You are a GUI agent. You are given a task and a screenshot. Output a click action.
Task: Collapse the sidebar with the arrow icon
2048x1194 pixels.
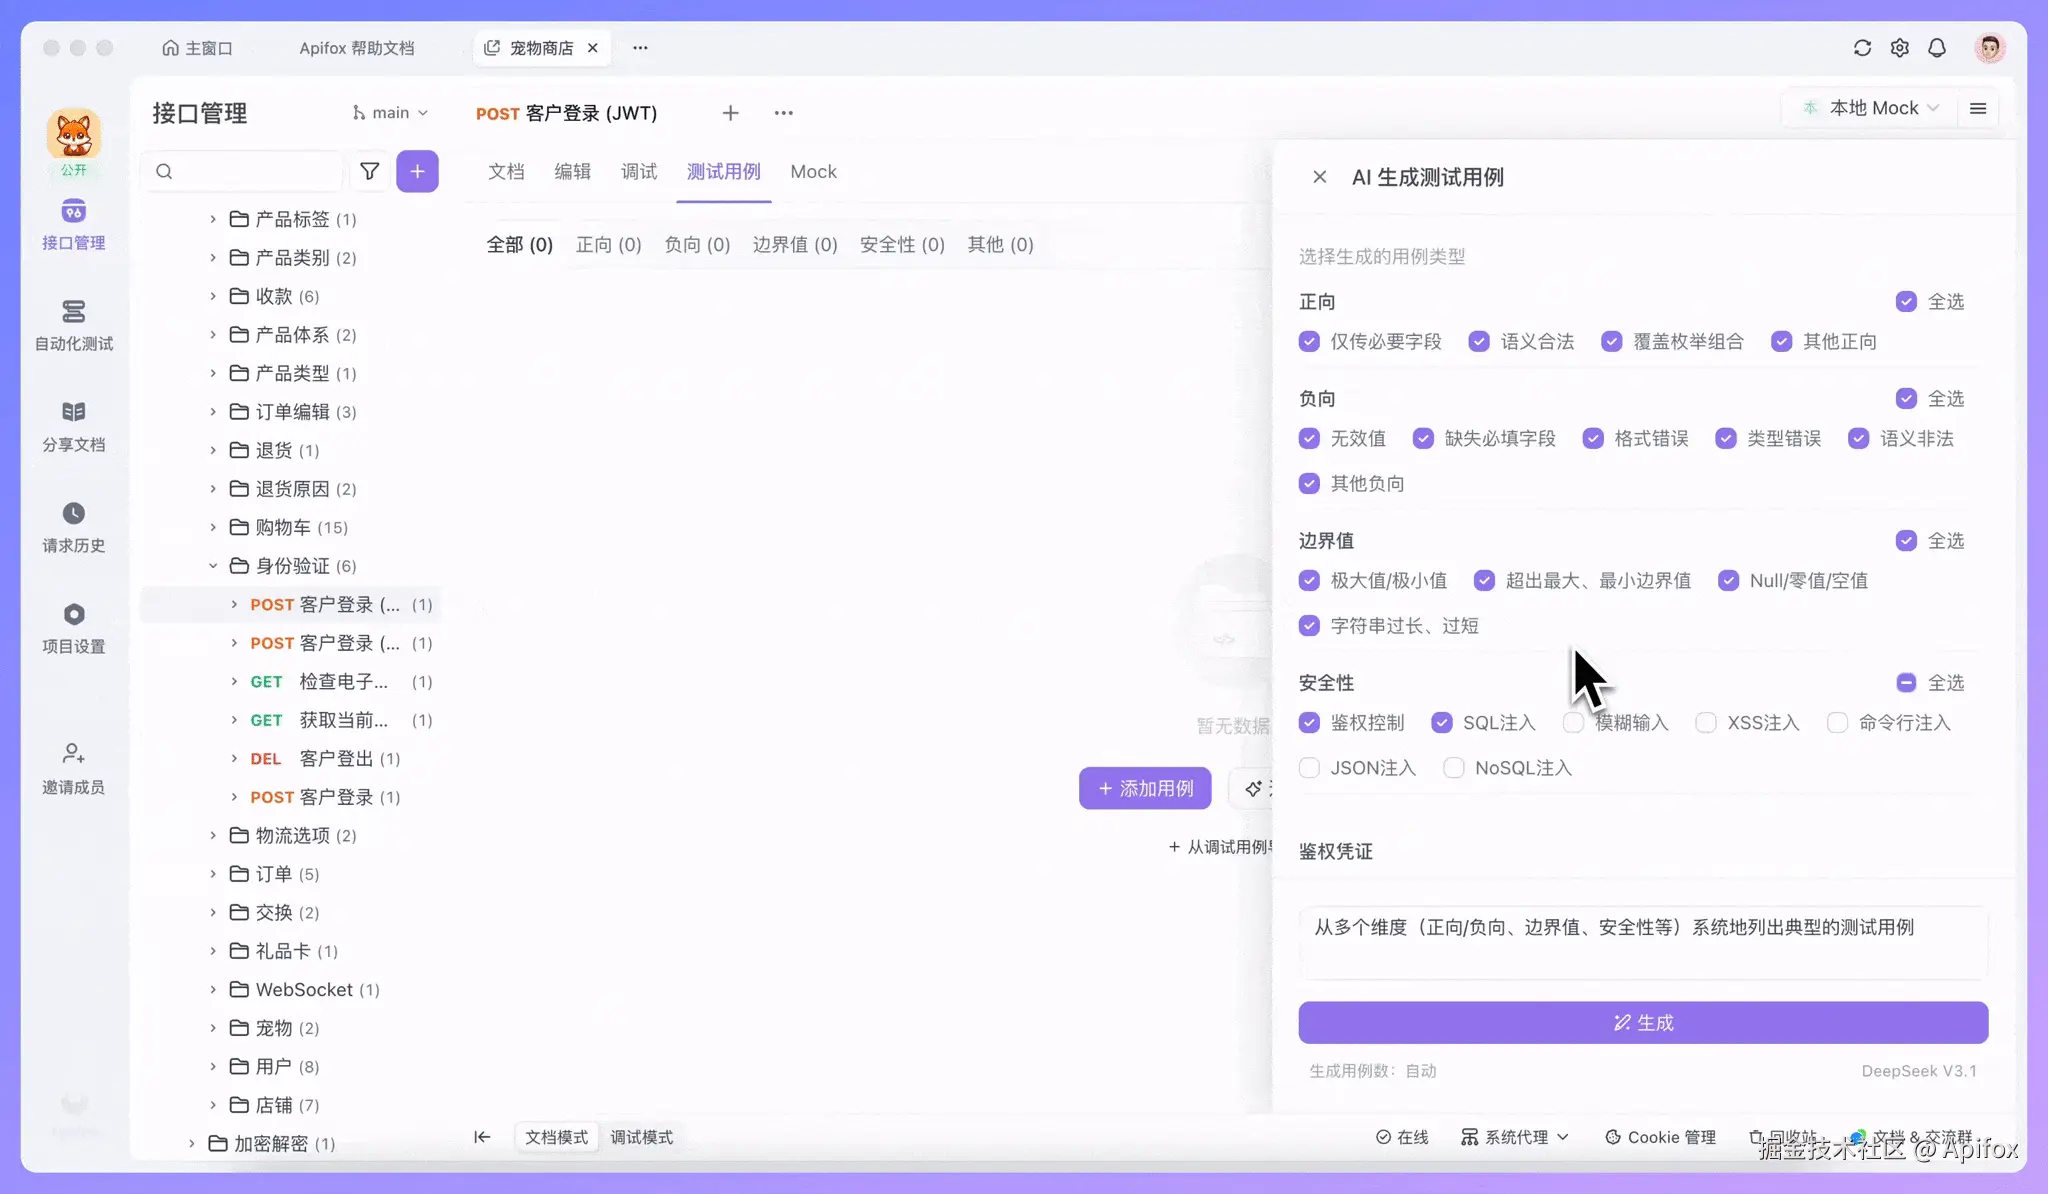pos(482,1137)
